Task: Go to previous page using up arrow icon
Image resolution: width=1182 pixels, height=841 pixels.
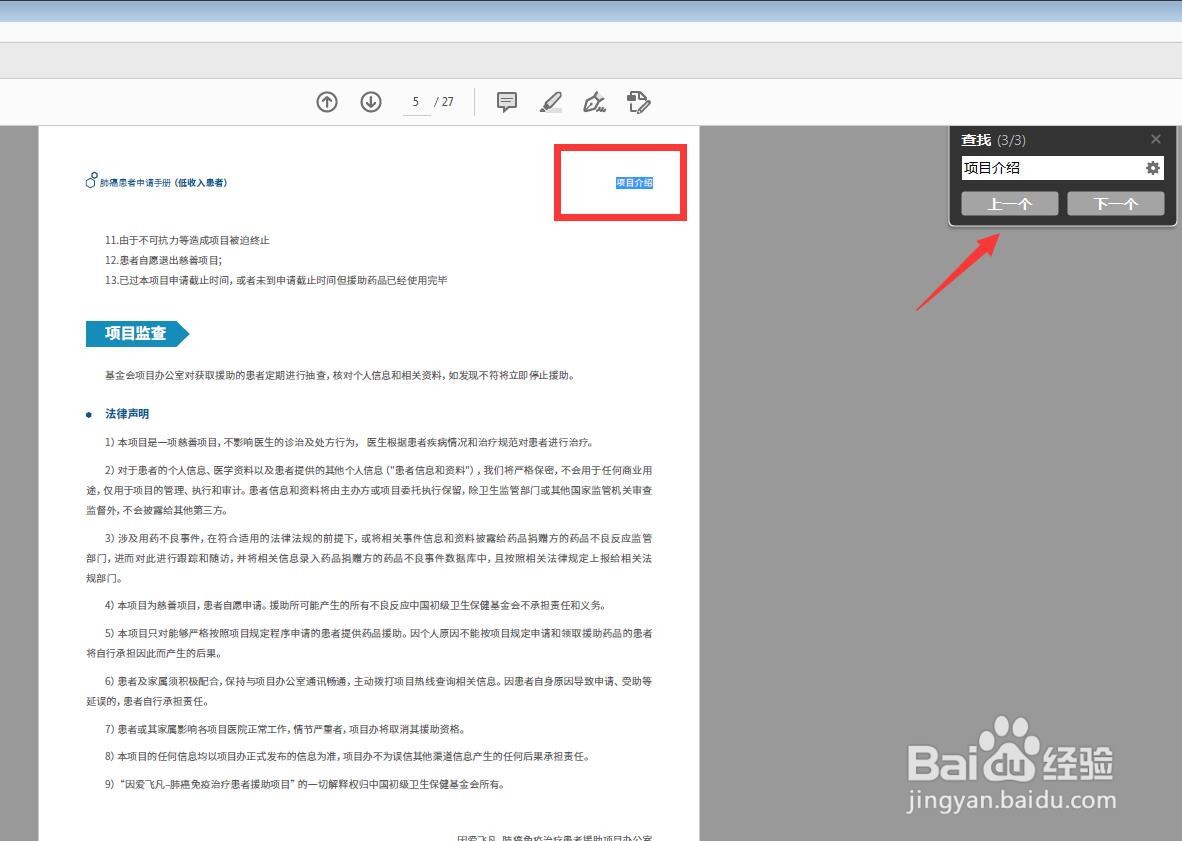Action: pos(326,101)
